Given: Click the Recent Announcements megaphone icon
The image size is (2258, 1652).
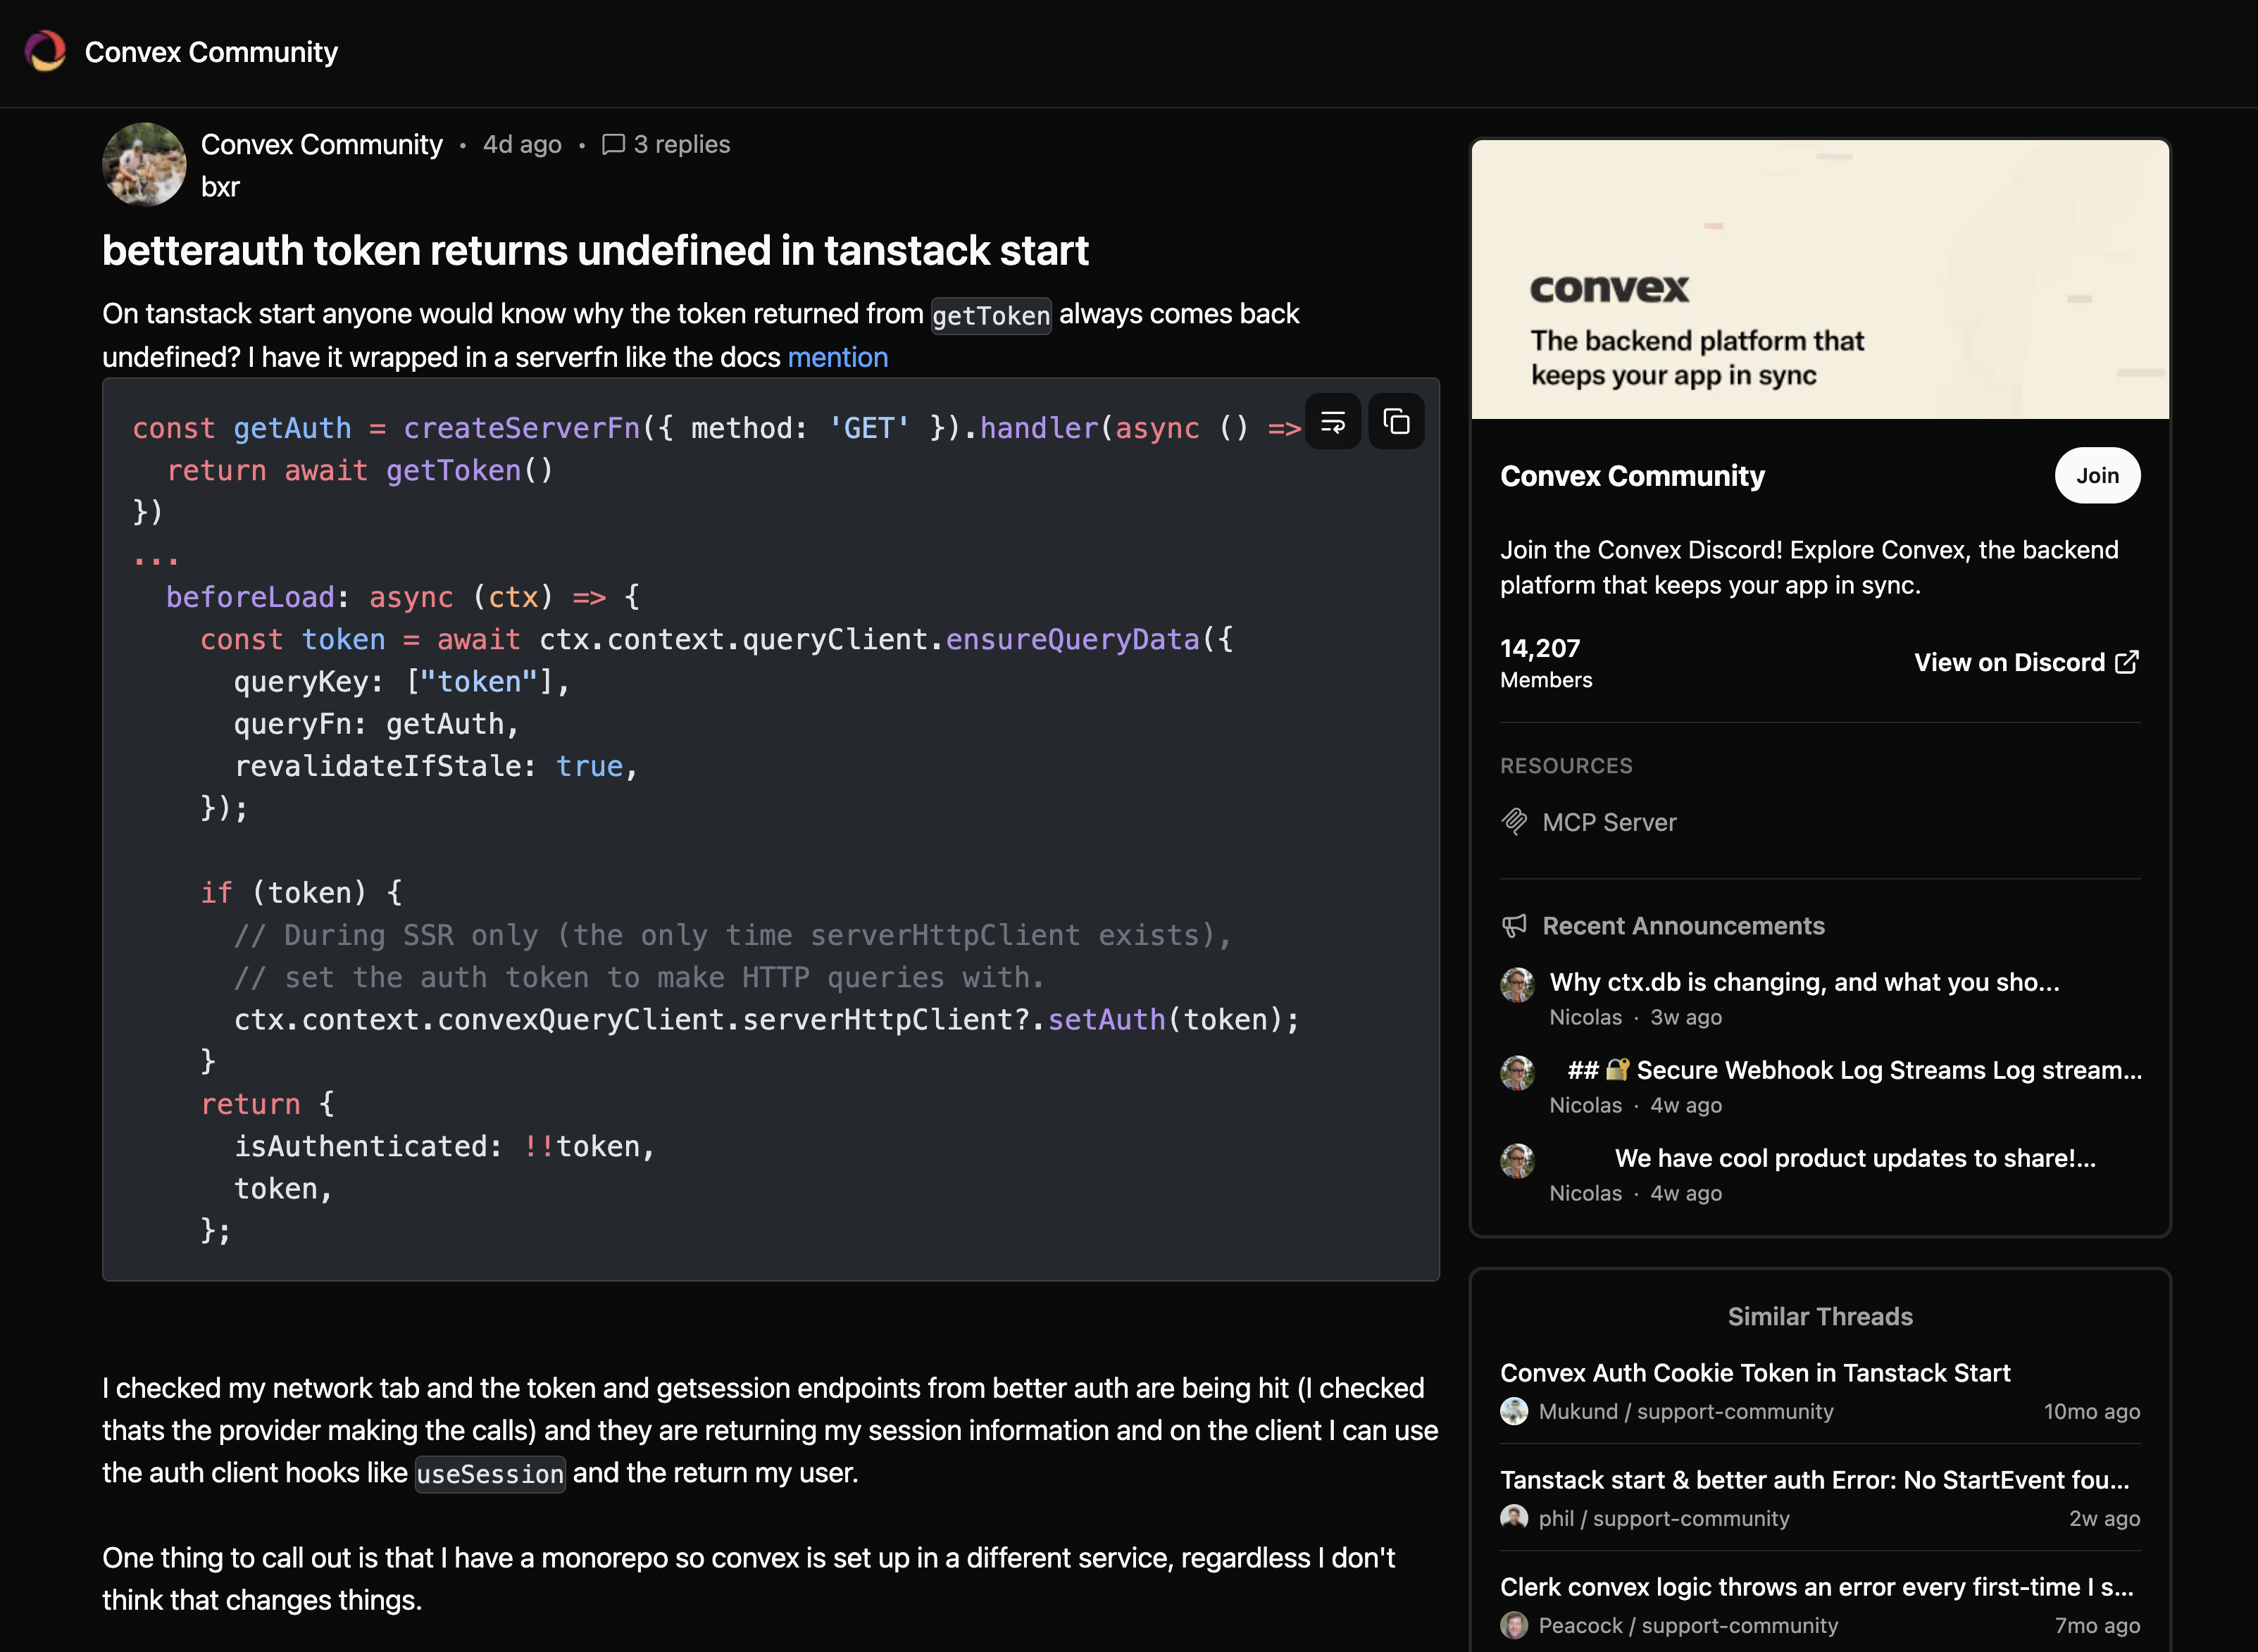Looking at the screenshot, I should [x=1514, y=926].
